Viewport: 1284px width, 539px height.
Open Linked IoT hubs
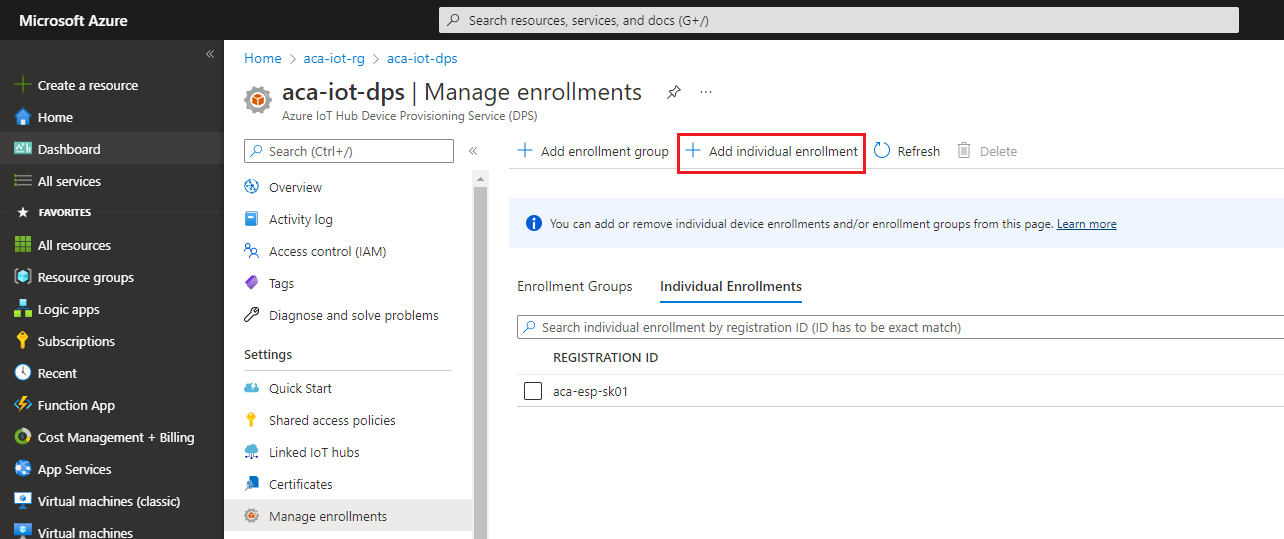click(314, 452)
